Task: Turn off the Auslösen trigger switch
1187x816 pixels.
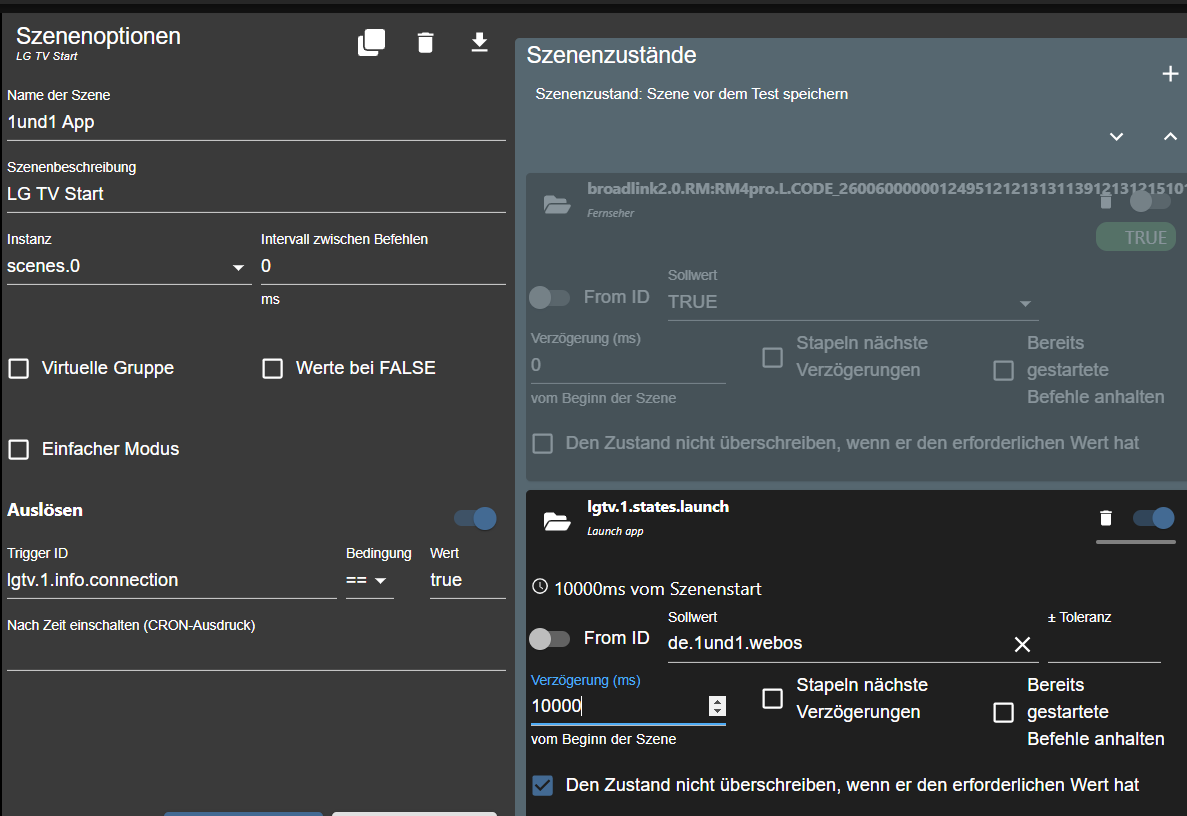Action: pyautogui.click(x=476, y=518)
